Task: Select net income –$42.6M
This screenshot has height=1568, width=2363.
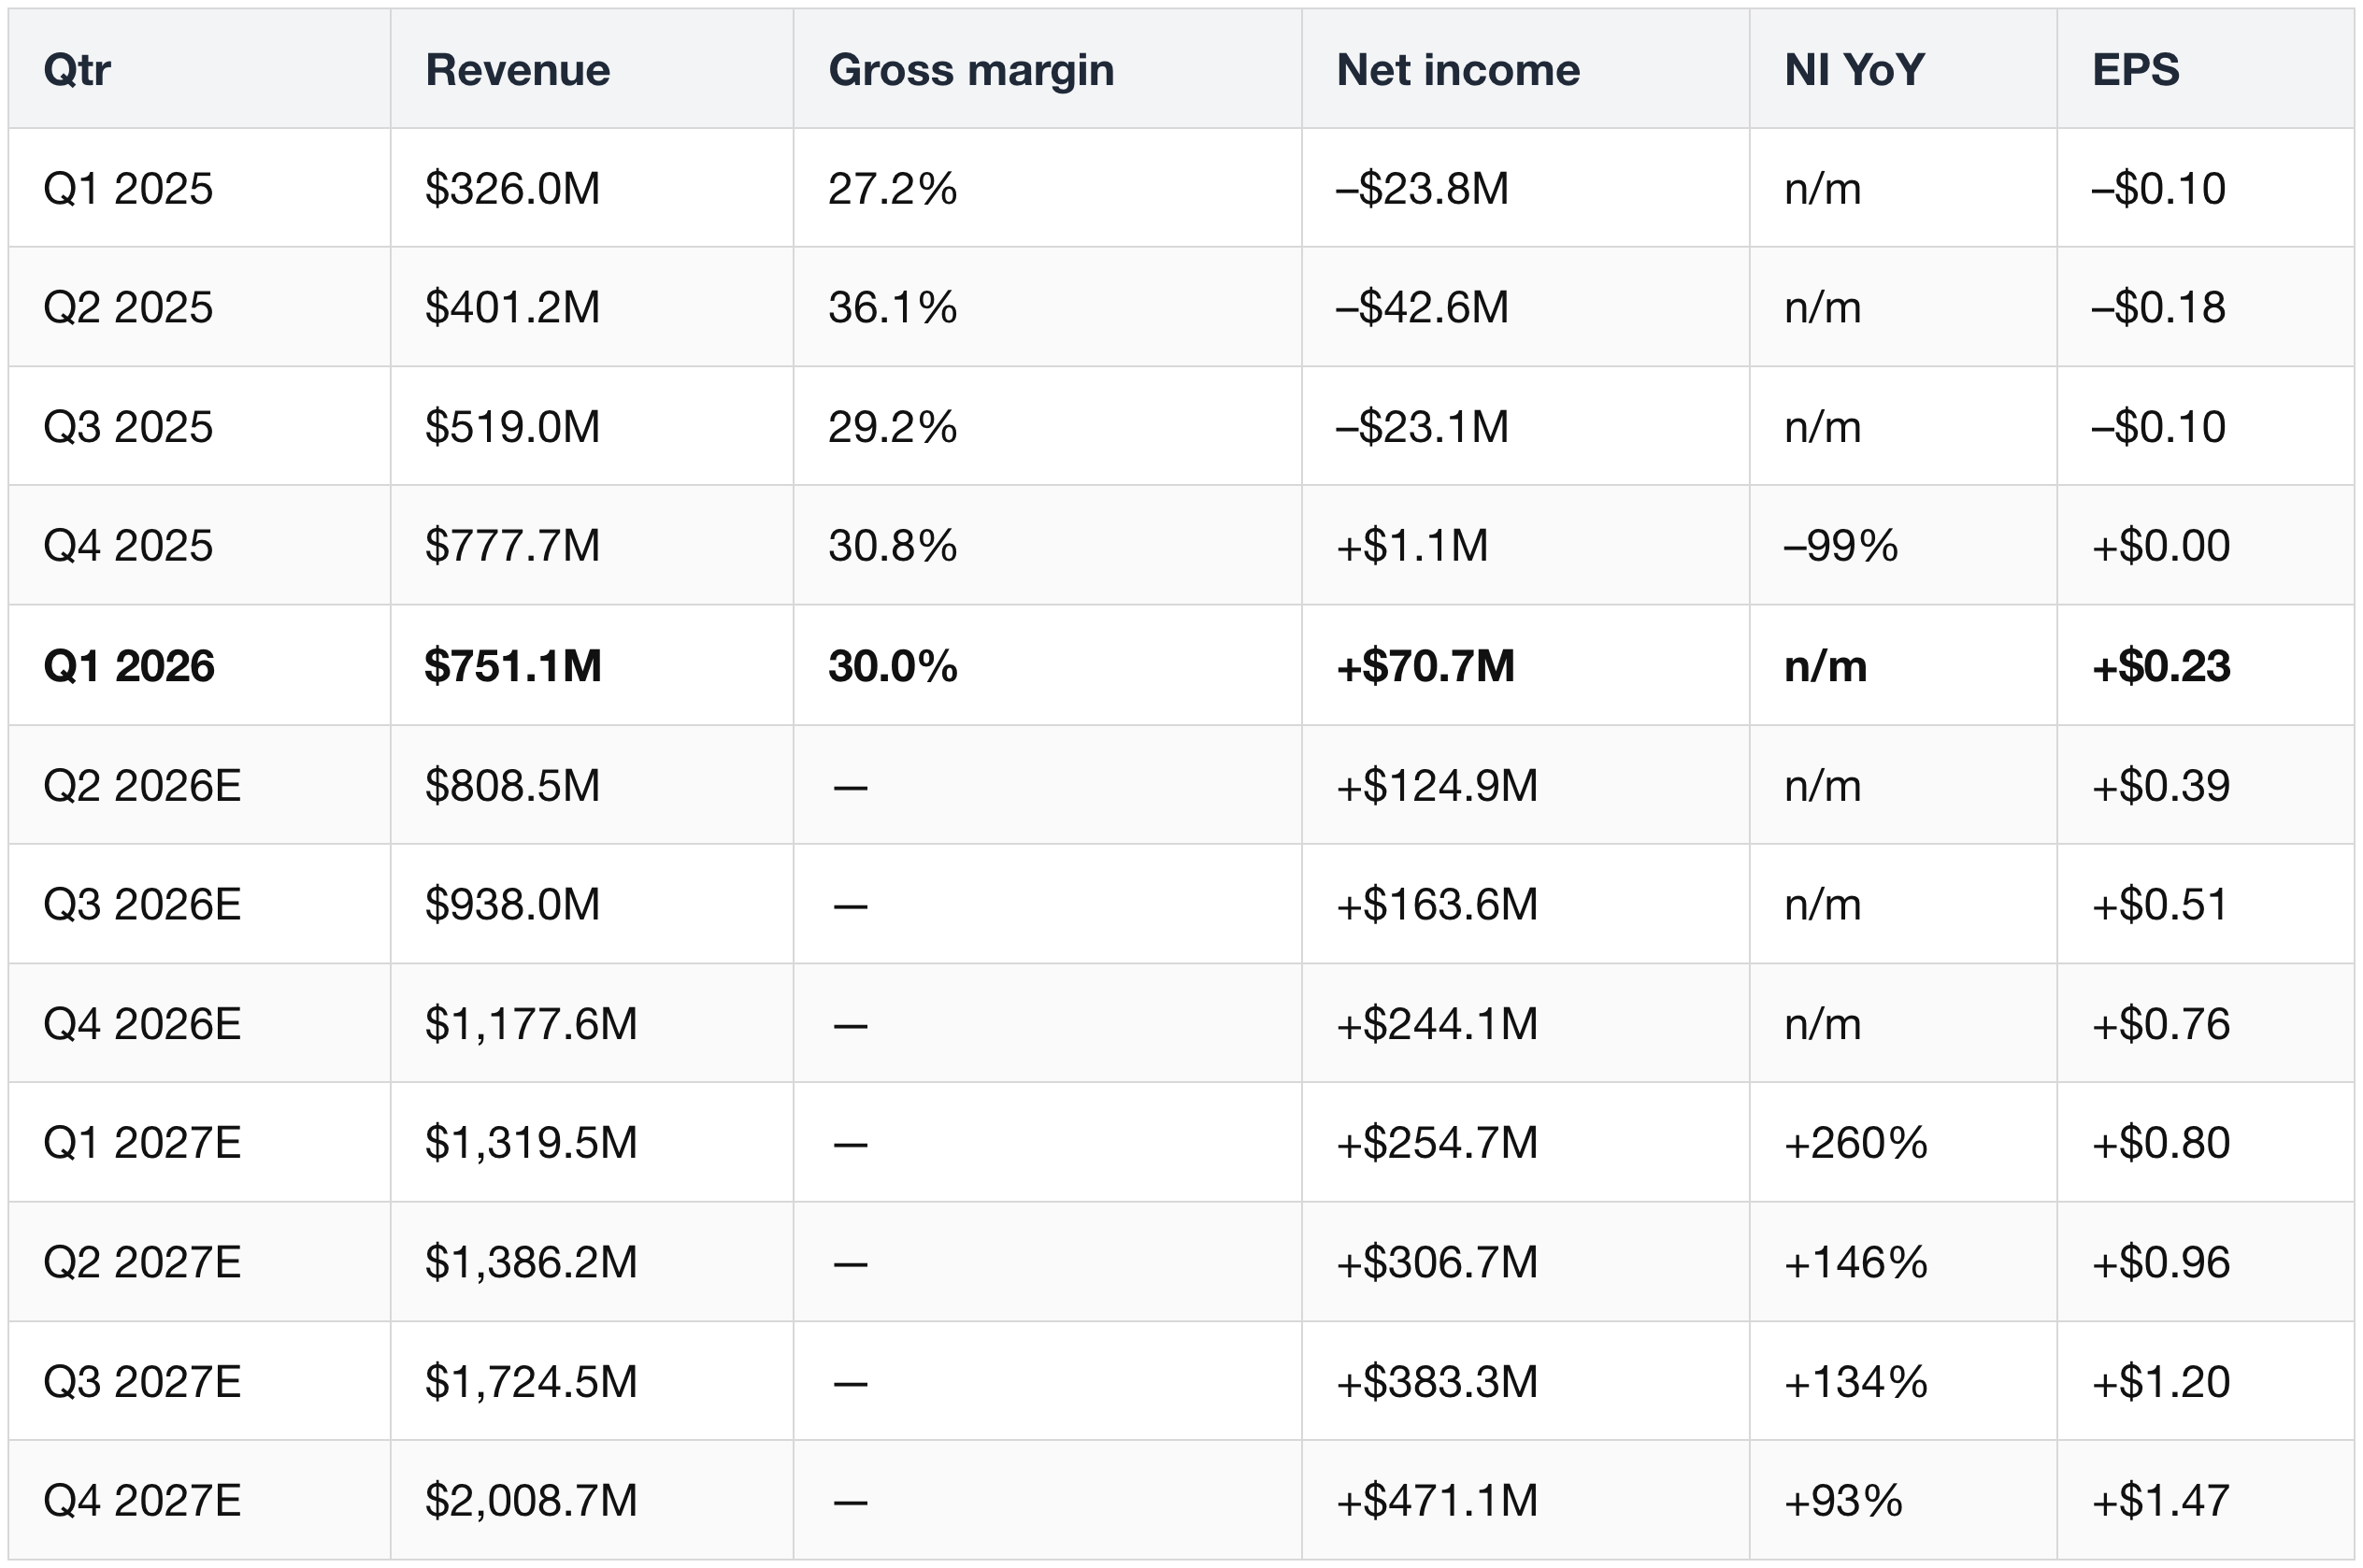Action: coord(1422,307)
